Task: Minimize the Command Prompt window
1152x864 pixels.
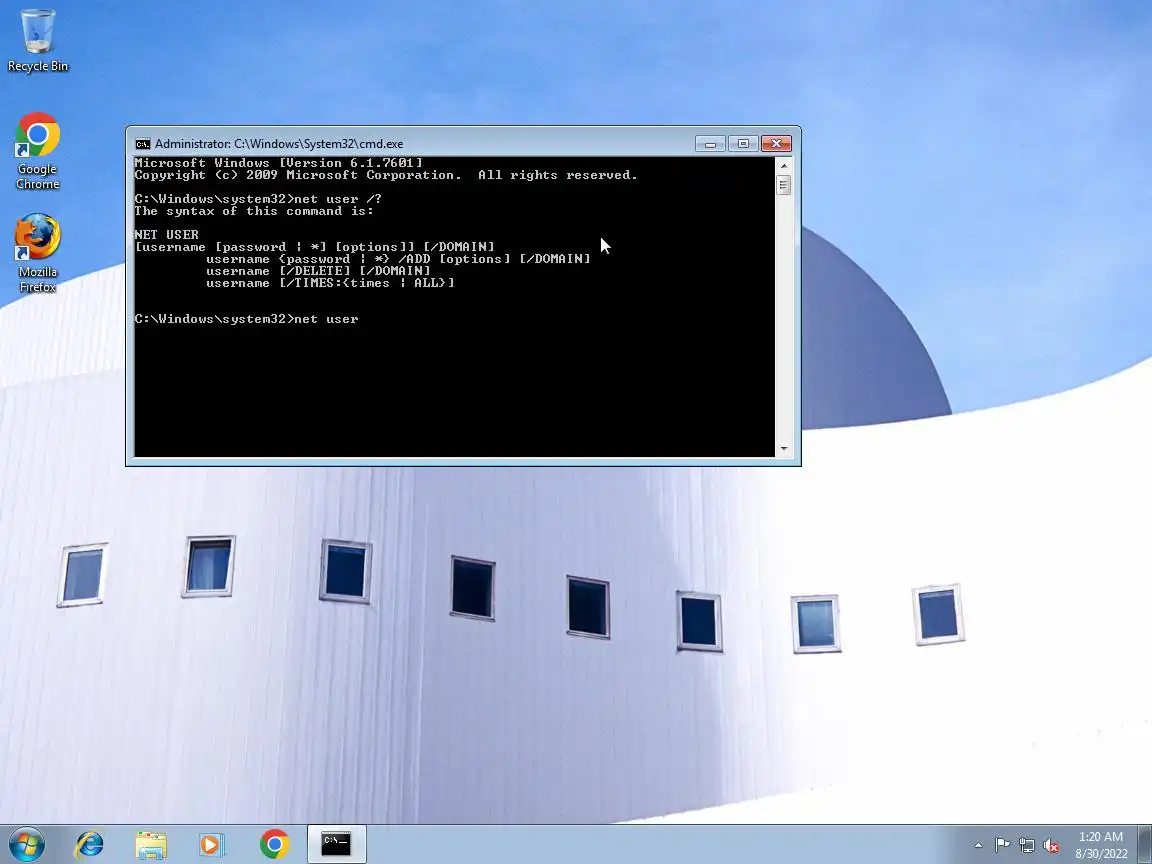Action: (x=710, y=144)
